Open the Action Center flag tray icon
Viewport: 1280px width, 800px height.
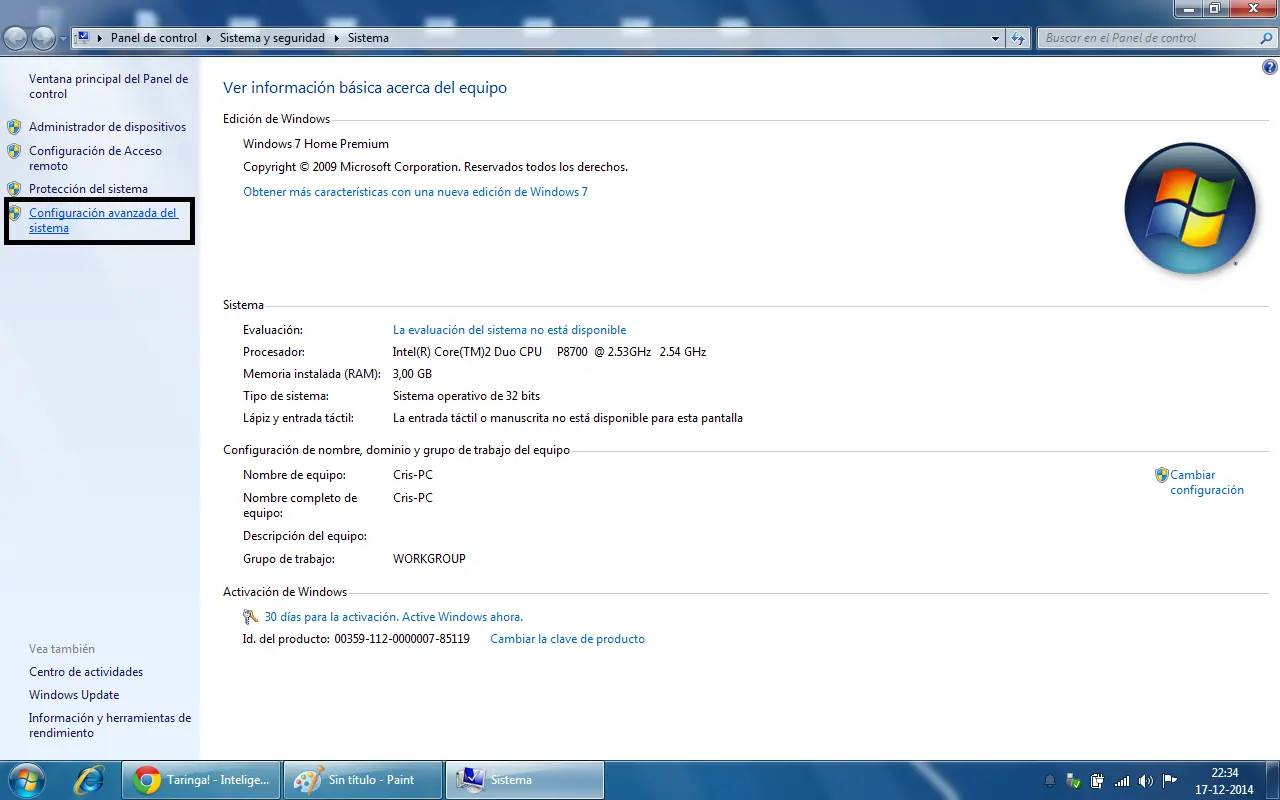[x=1170, y=780]
